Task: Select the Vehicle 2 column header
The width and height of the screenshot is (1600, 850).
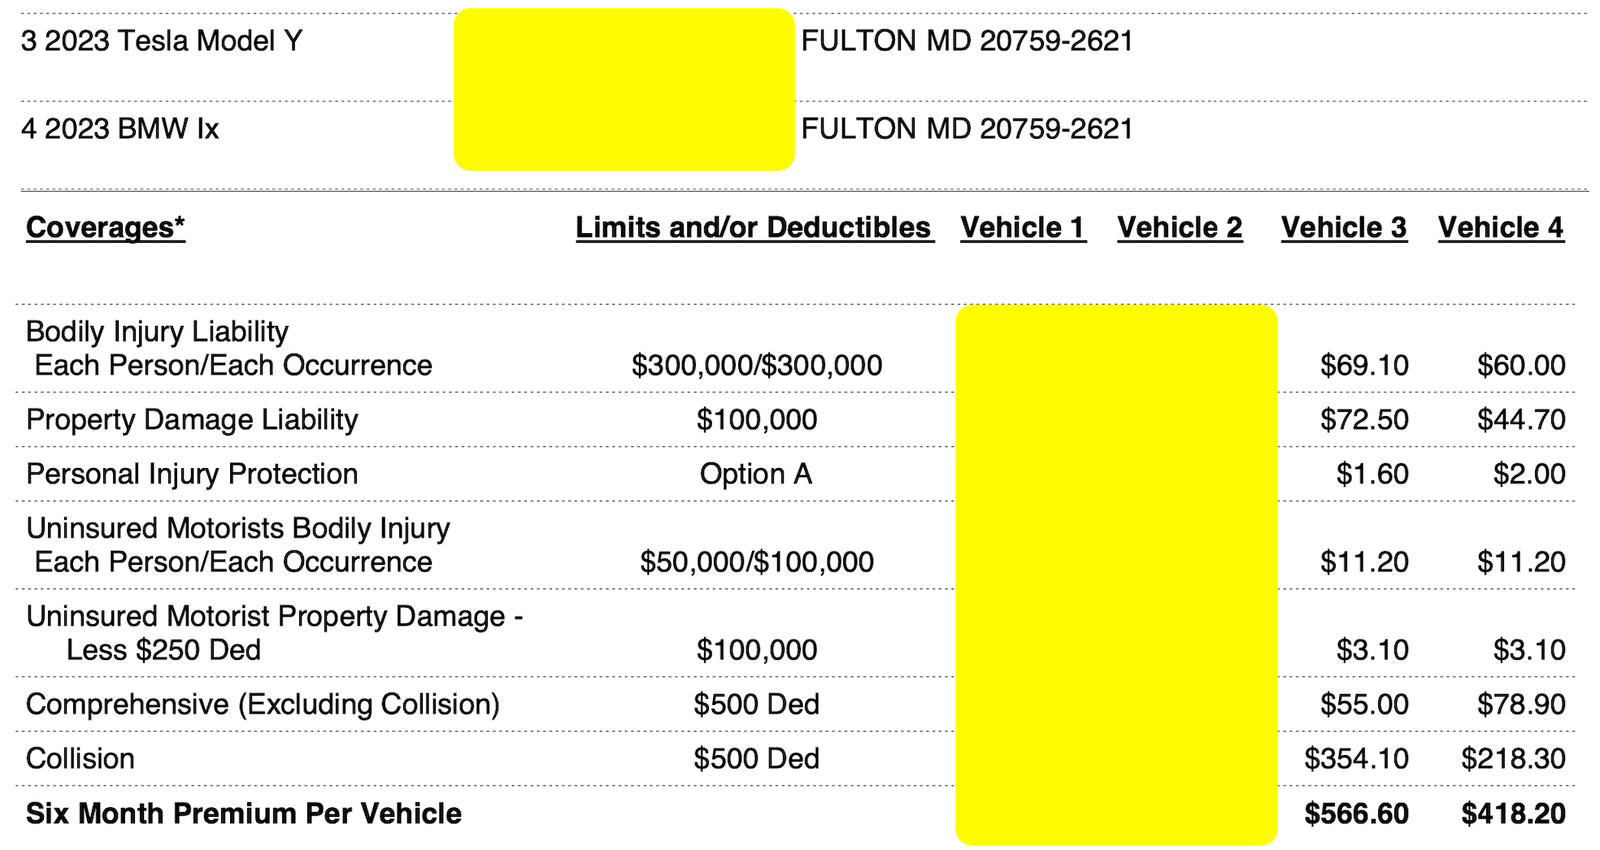Action: coord(1180,228)
